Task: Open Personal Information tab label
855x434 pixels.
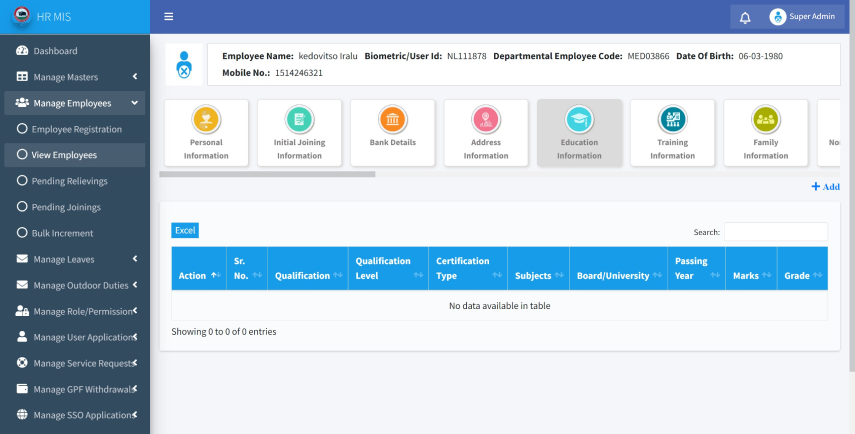Action: coord(206,149)
